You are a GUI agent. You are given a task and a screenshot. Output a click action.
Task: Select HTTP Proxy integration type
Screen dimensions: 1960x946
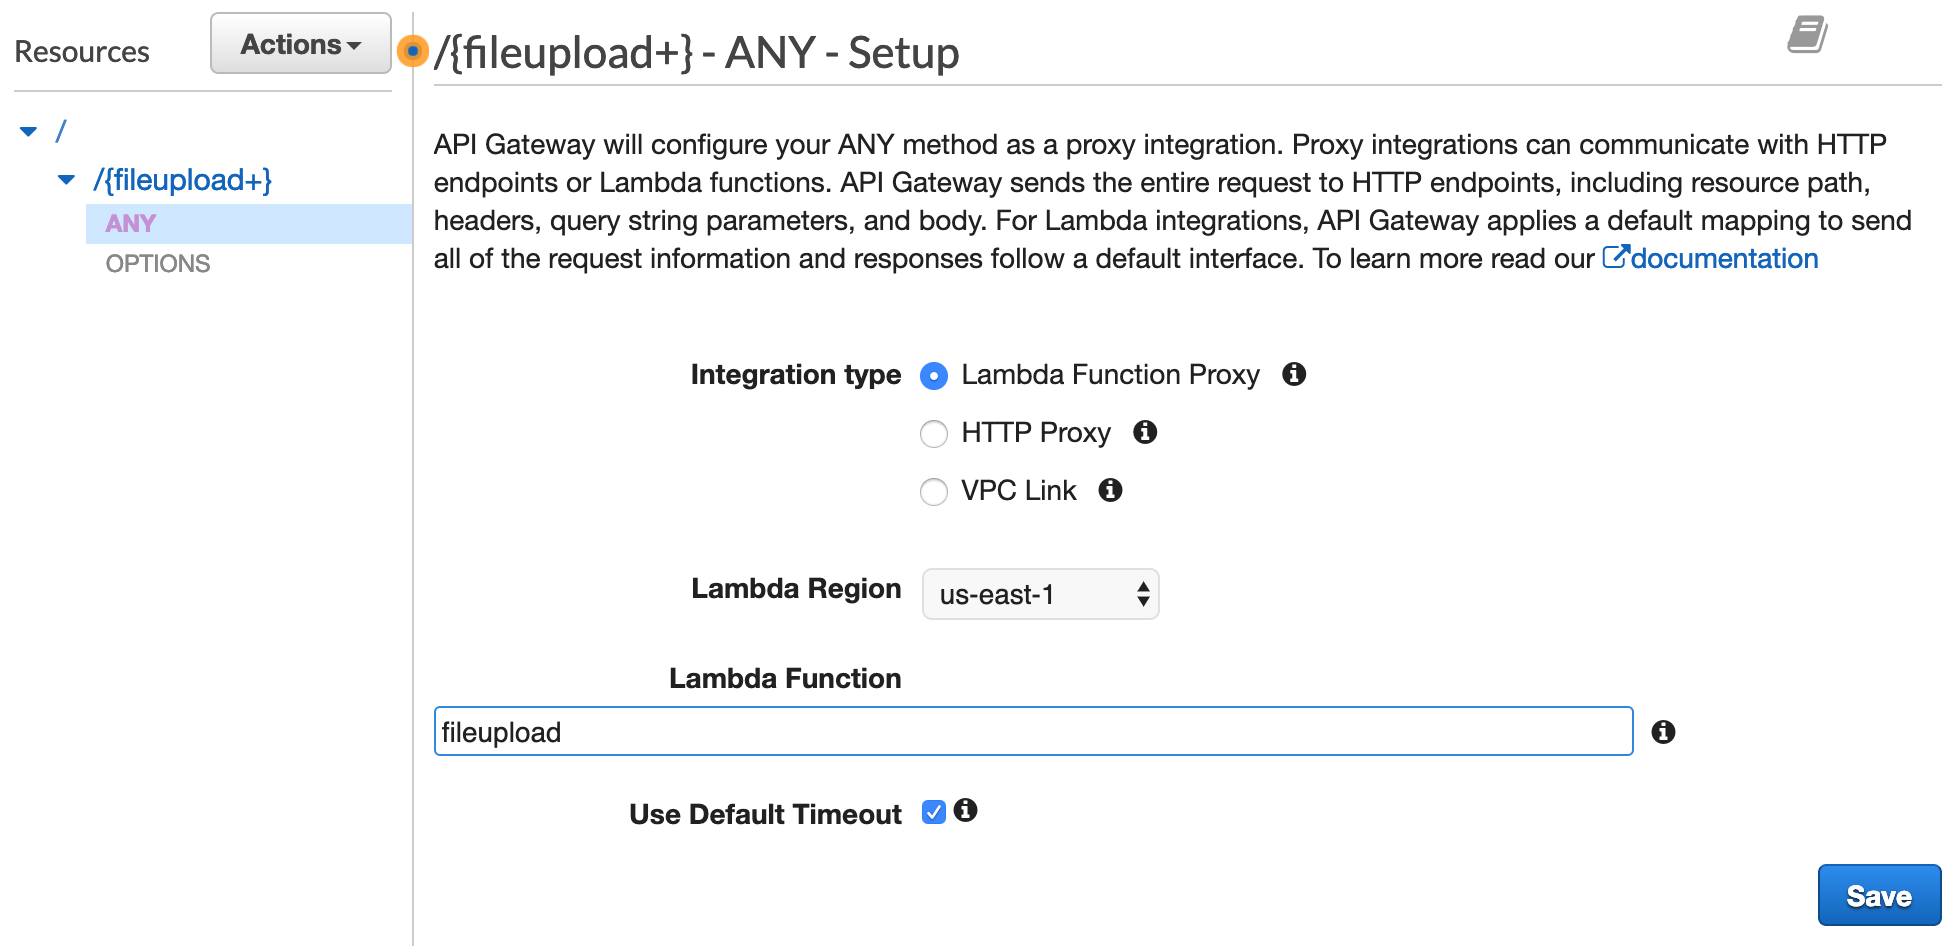pos(934,434)
